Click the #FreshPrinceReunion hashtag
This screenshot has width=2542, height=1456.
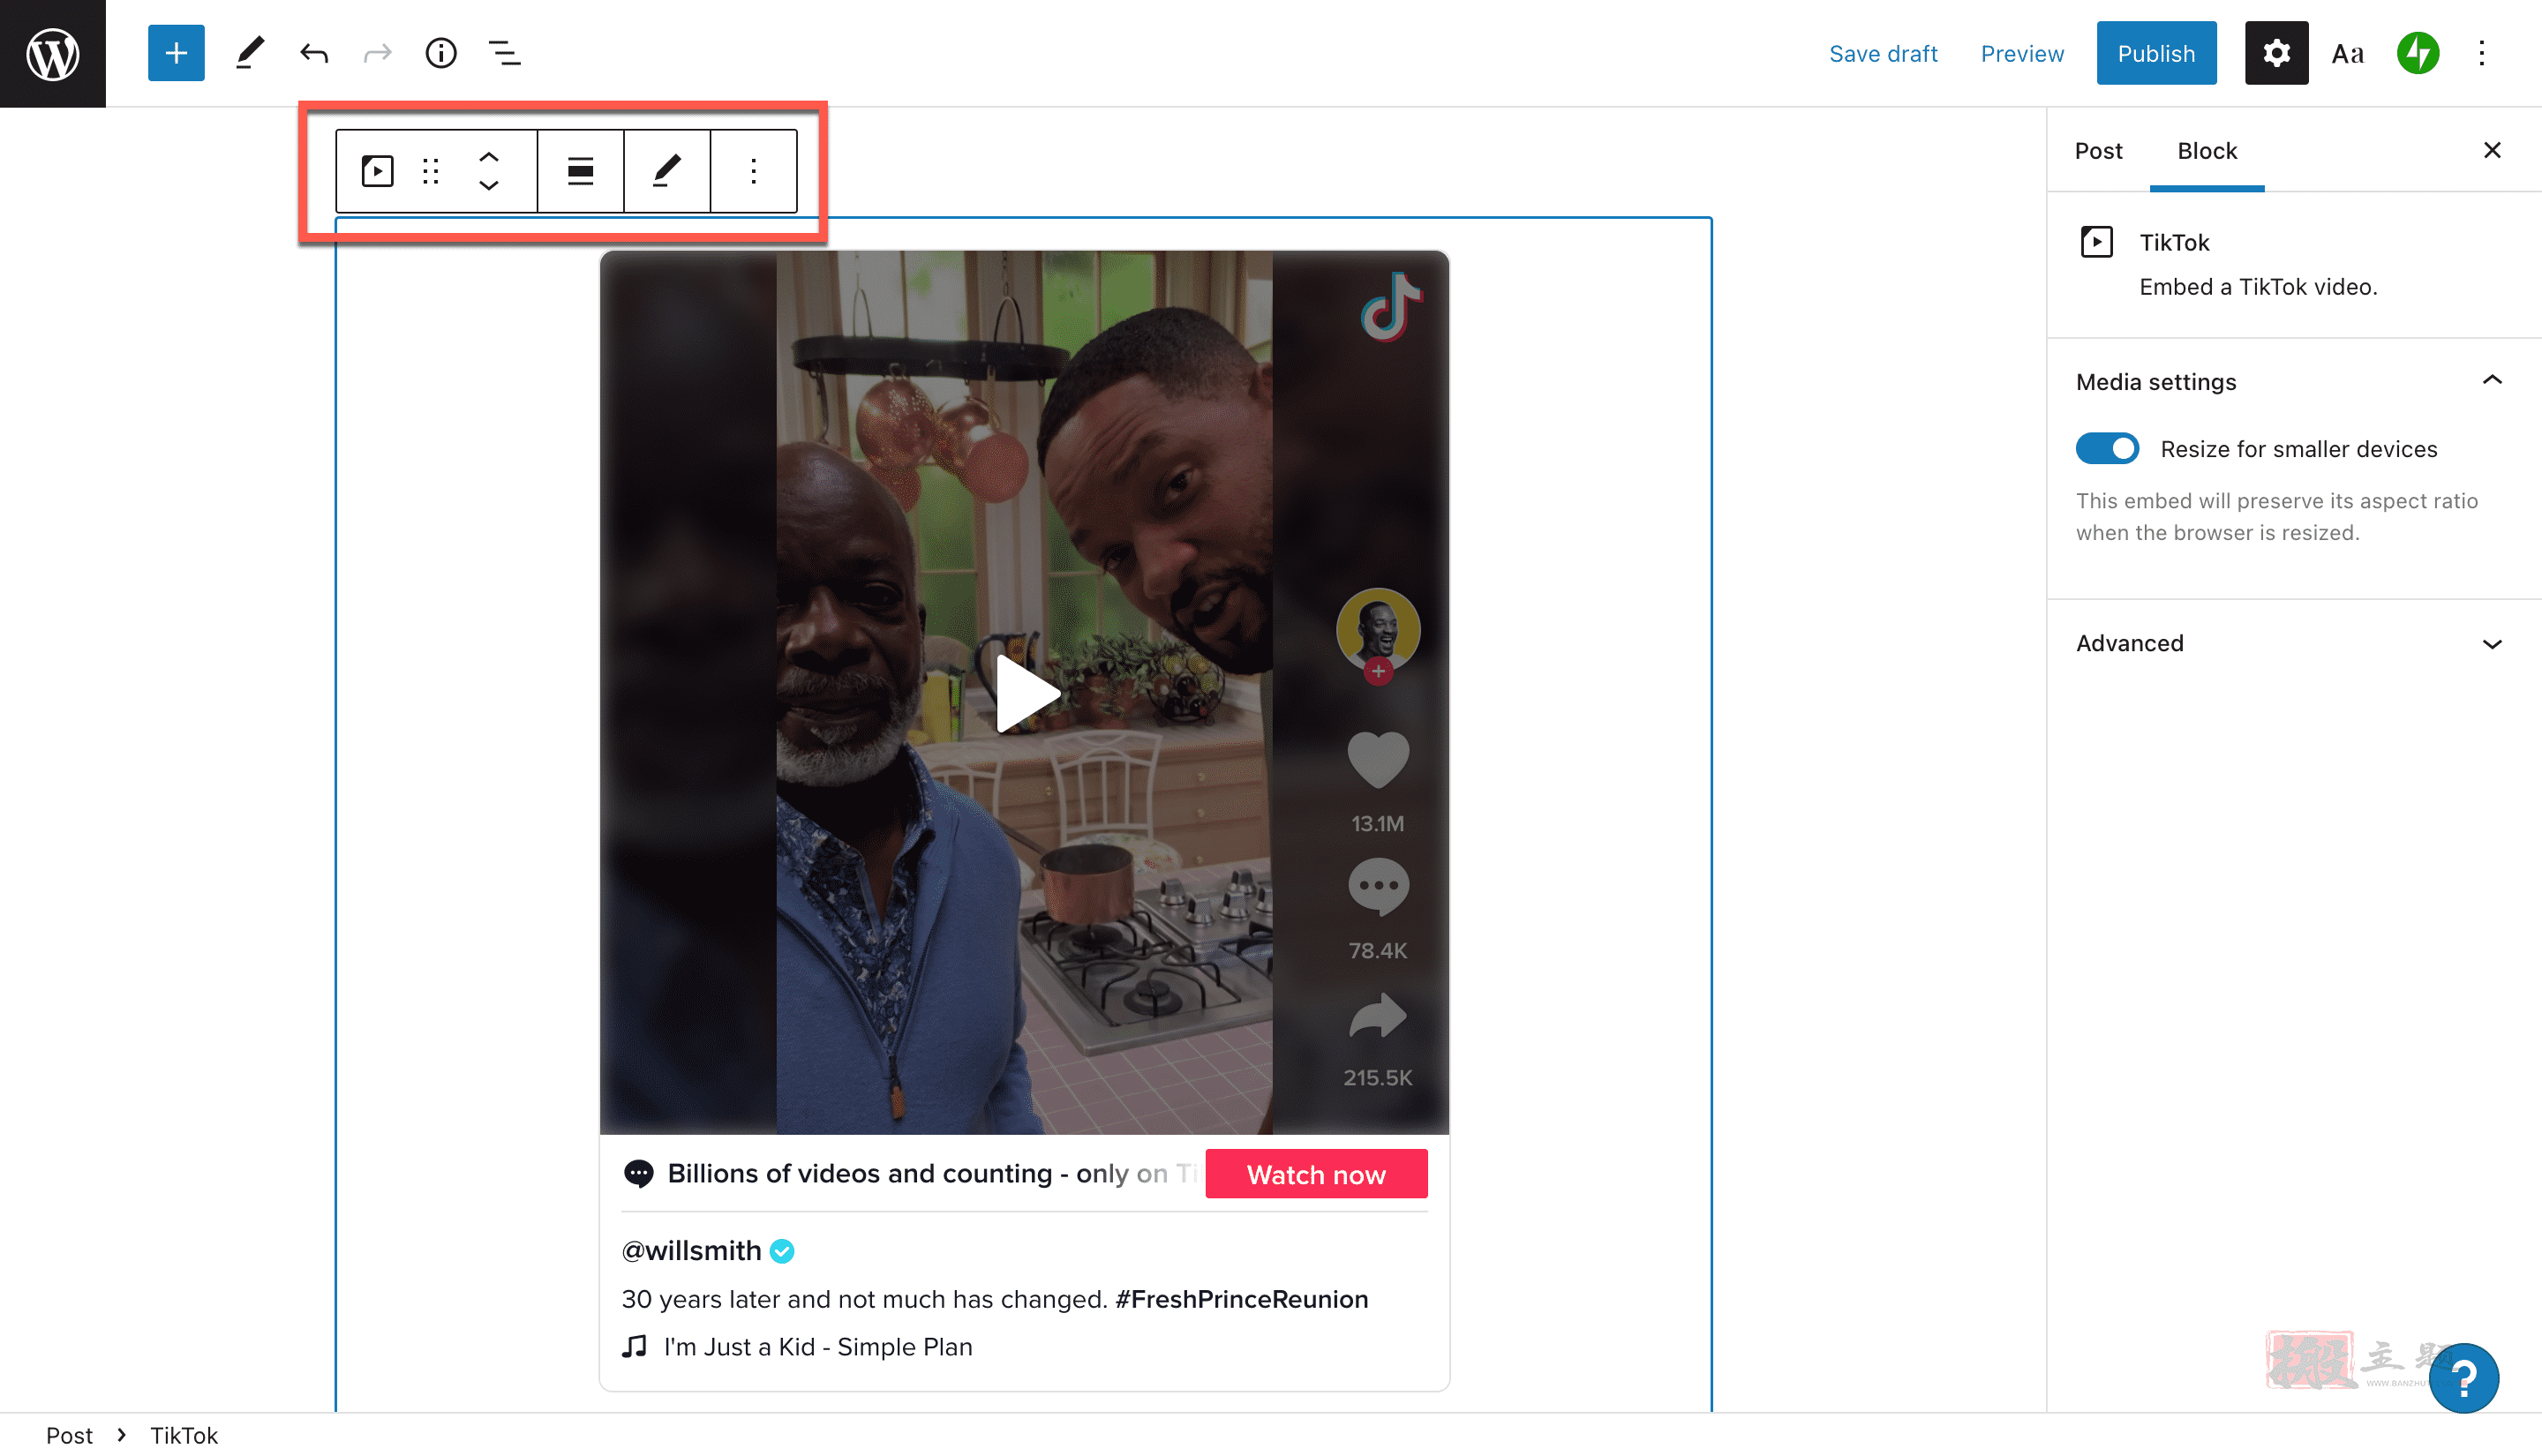[1241, 1298]
